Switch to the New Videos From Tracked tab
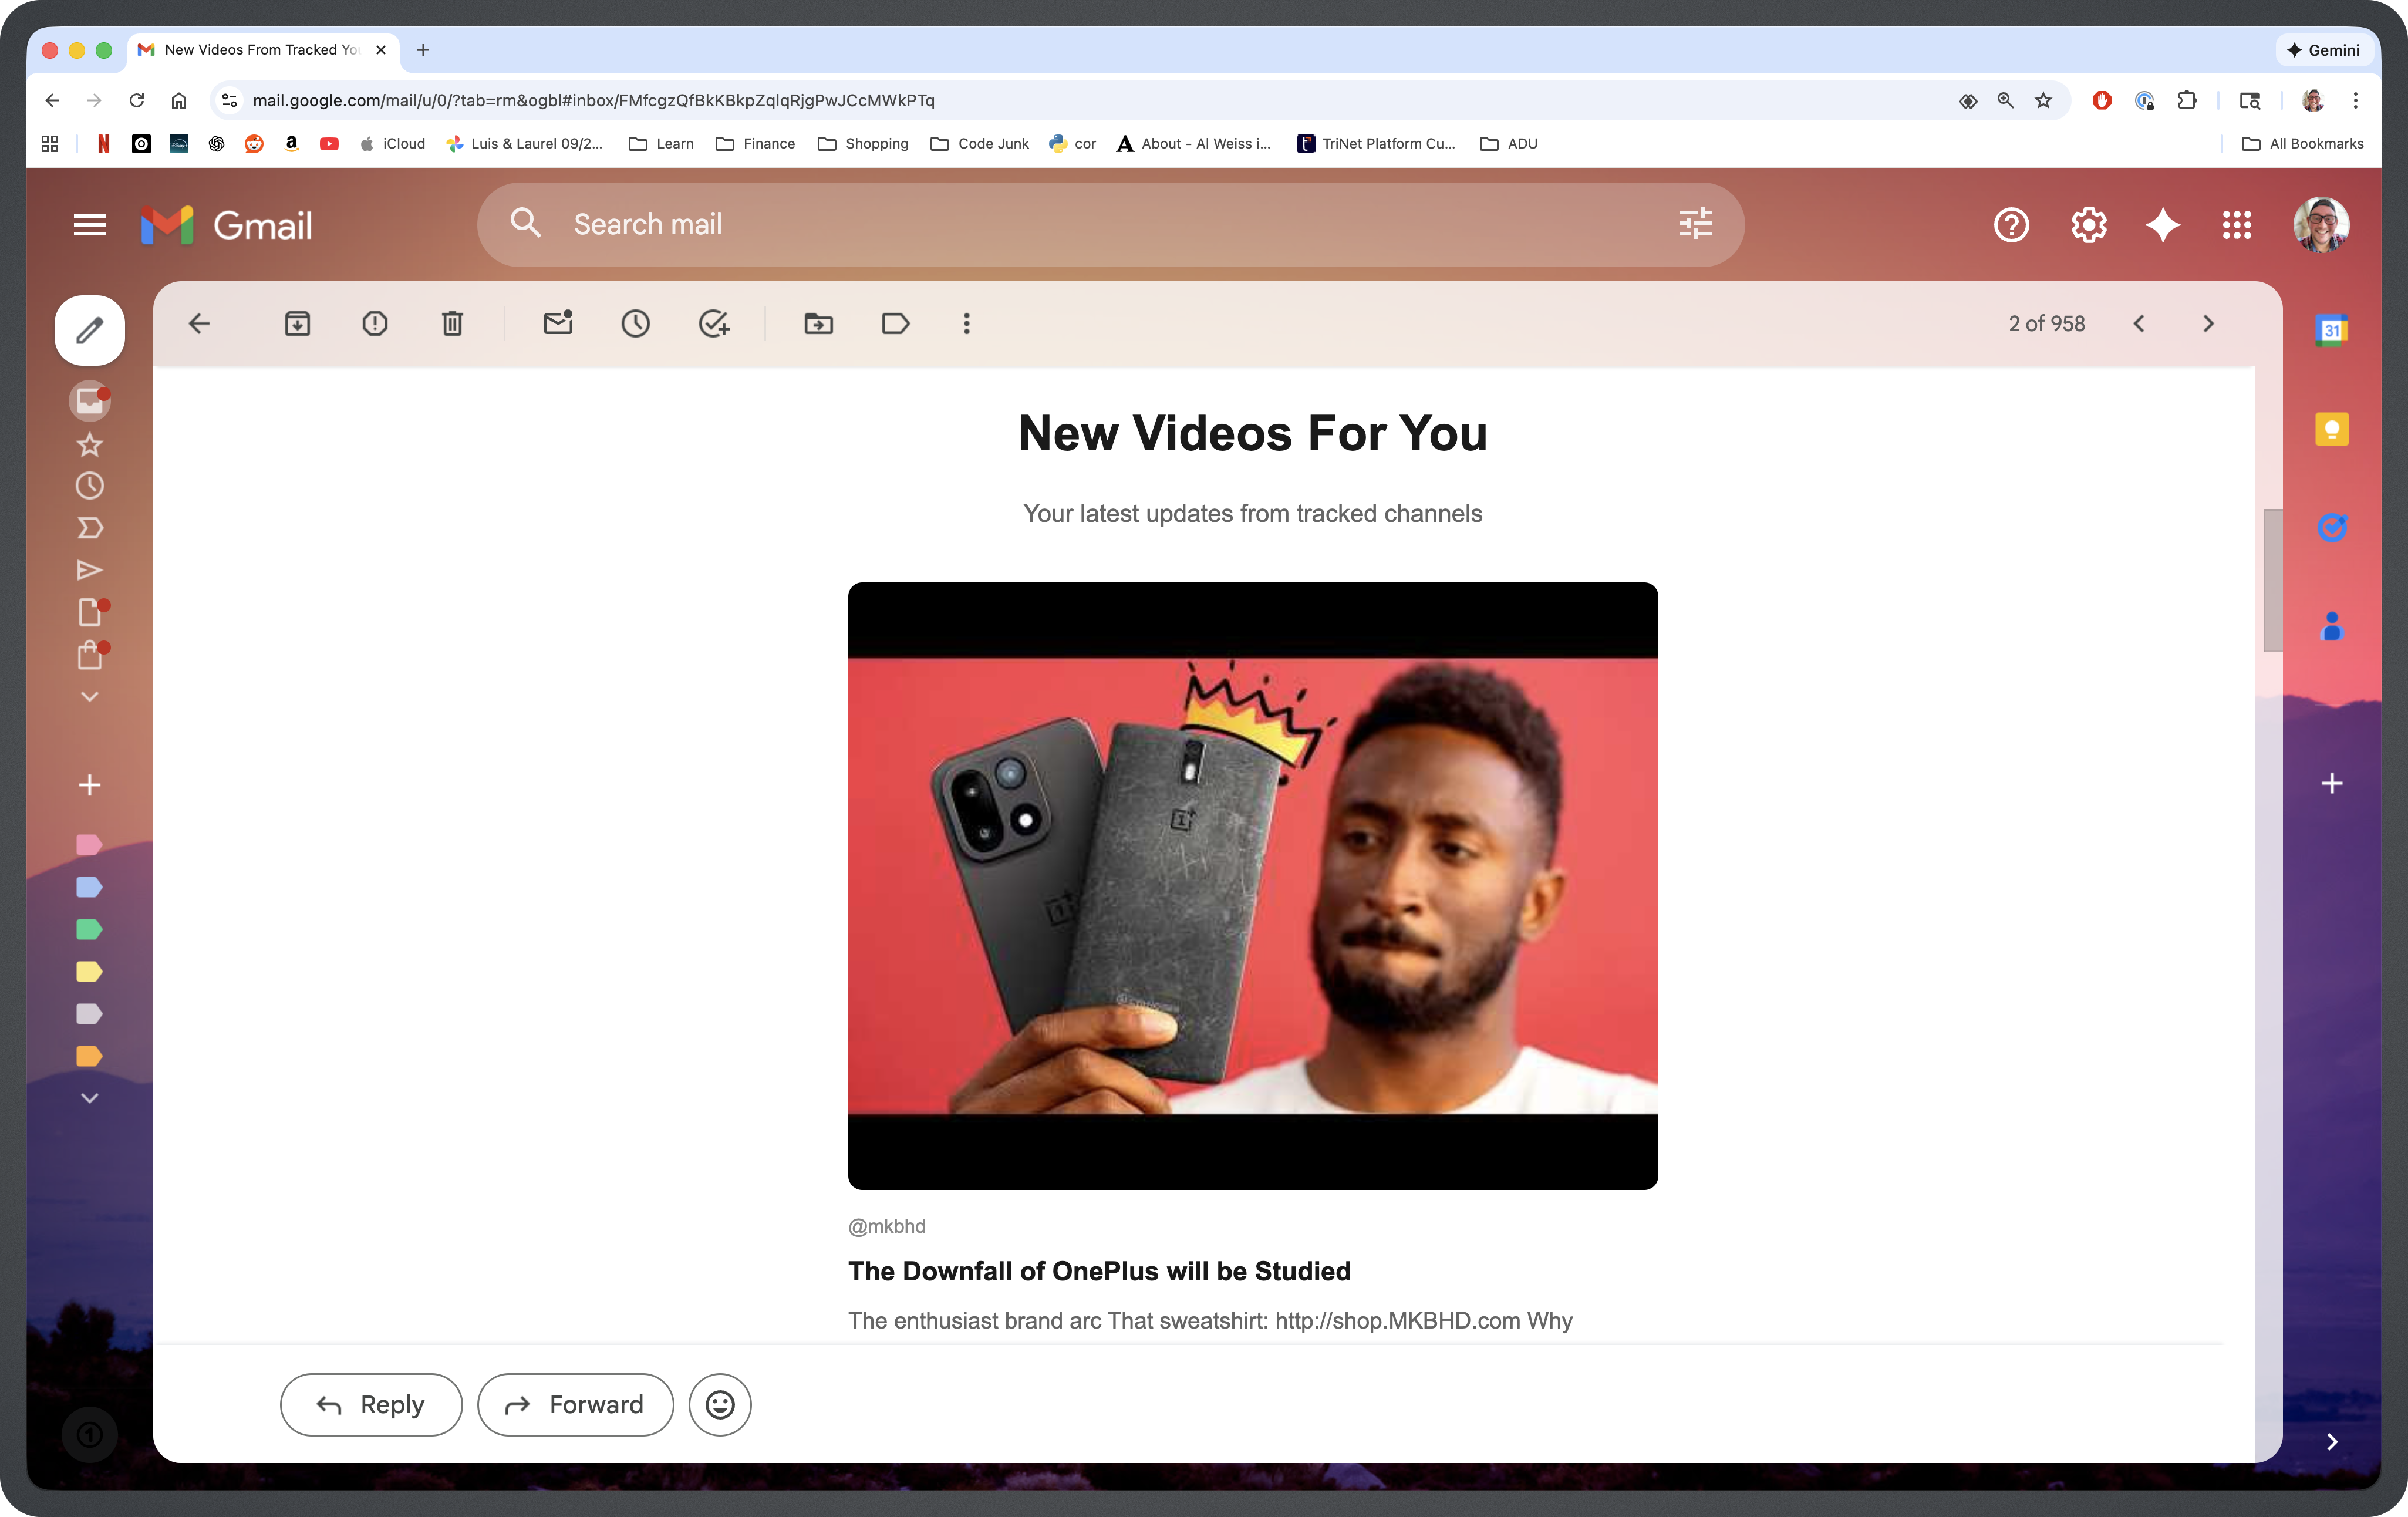Viewport: 2408px width, 1517px height. (x=255, y=50)
